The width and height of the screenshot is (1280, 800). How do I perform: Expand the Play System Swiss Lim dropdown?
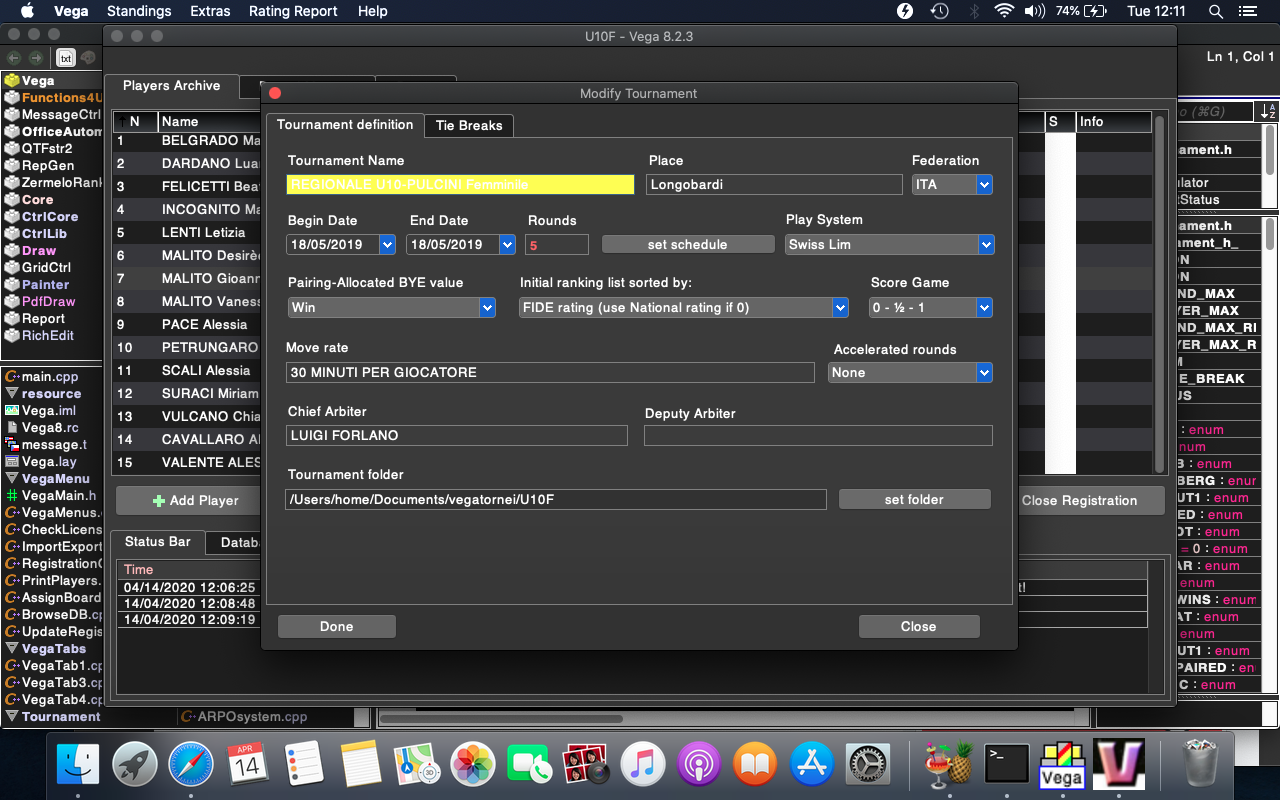click(889, 245)
